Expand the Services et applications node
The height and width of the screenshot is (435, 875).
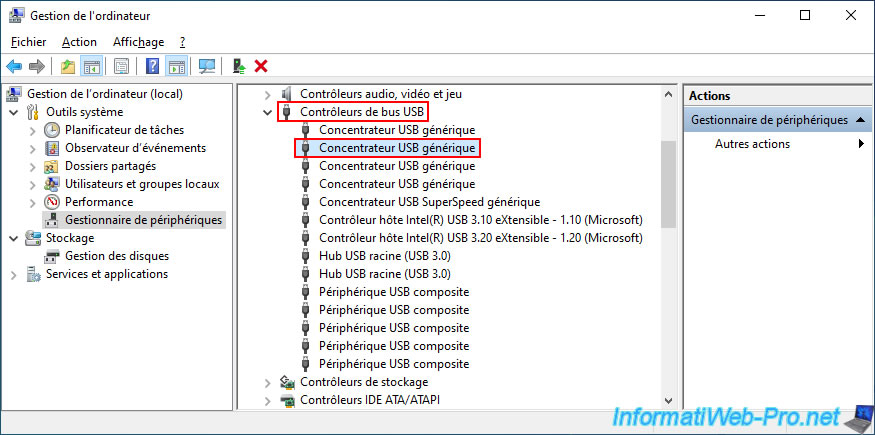click(x=13, y=274)
